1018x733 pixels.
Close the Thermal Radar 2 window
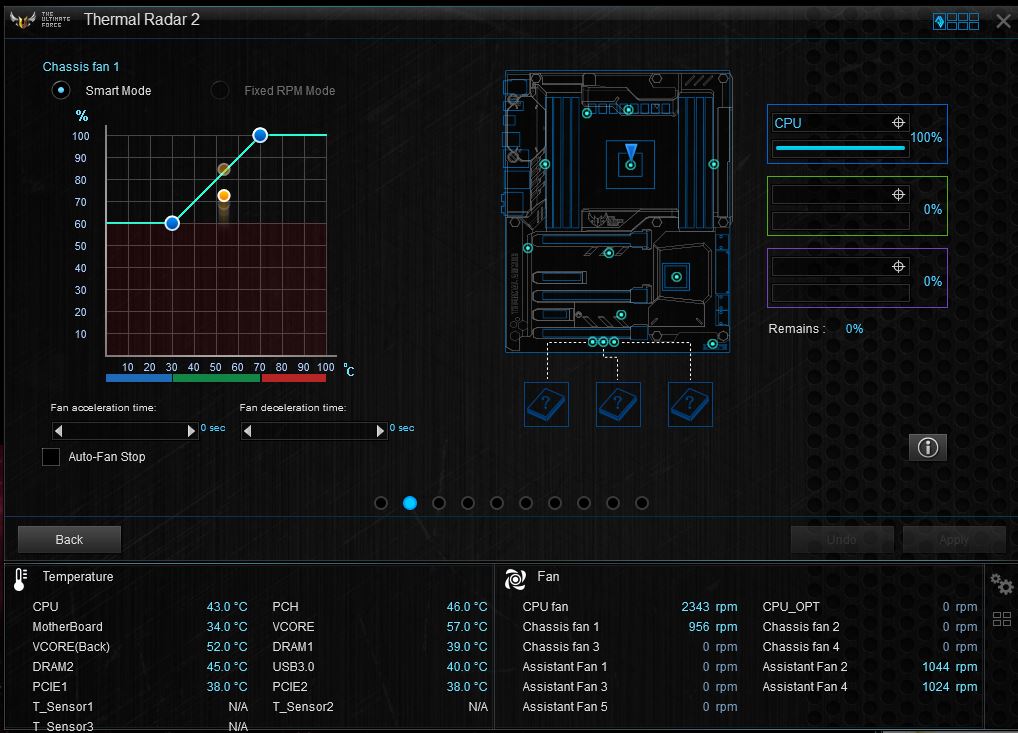click(x=1004, y=21)
